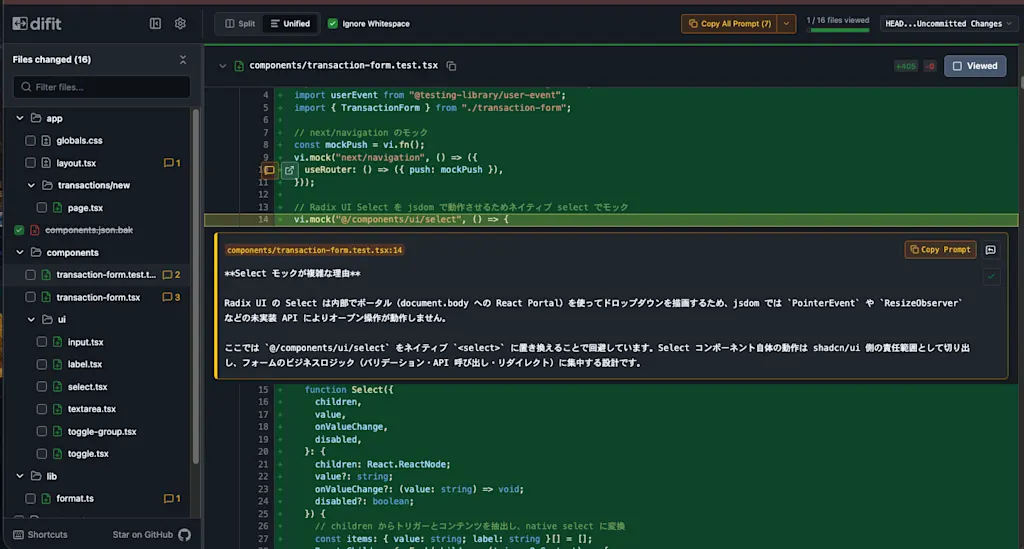The width and height of the screenshot is (1024, 549).
Task: Click transaction-form.tsx comment count icon
Action: point(171,297)
